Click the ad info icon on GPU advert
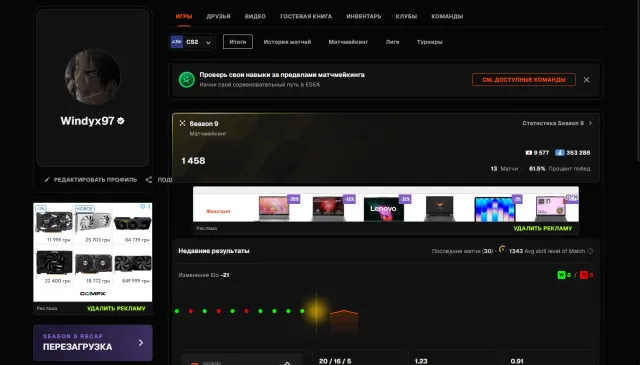 point(142,207)
